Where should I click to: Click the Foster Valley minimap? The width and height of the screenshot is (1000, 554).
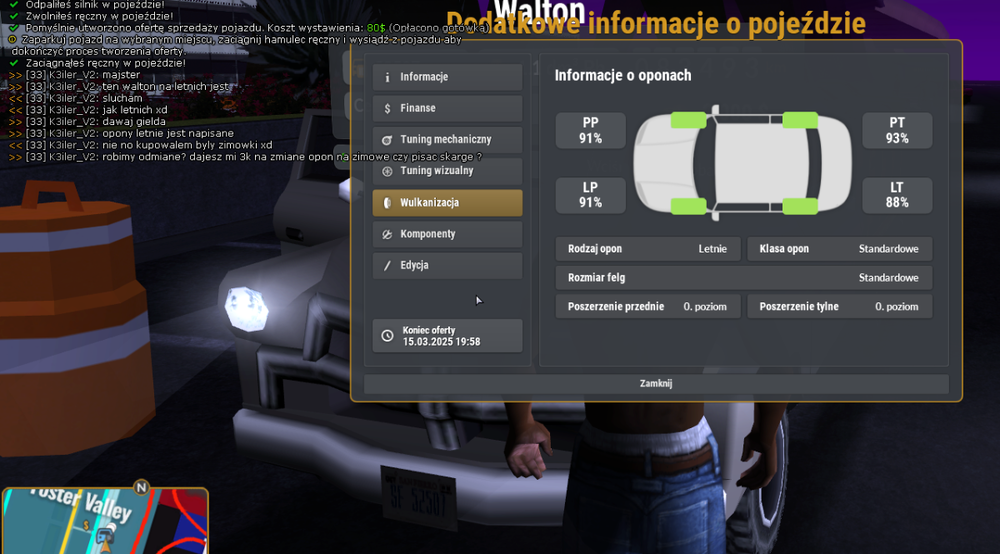pos(105,521)
